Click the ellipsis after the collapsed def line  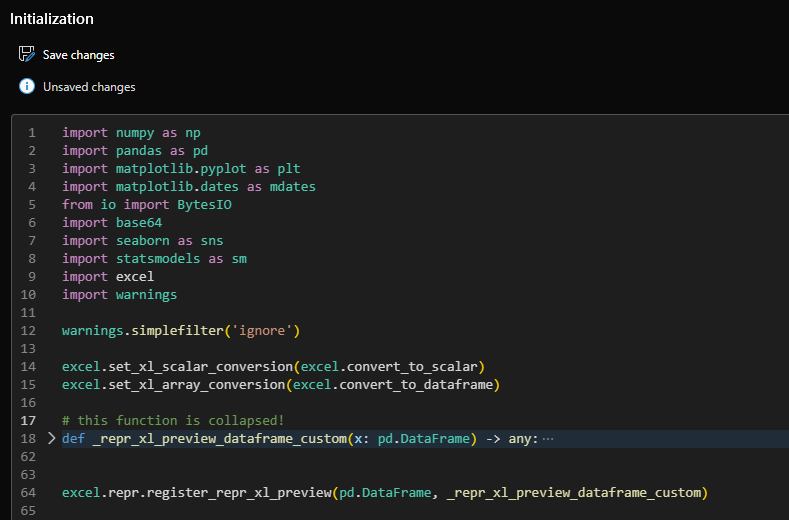[x=547, y=439]
